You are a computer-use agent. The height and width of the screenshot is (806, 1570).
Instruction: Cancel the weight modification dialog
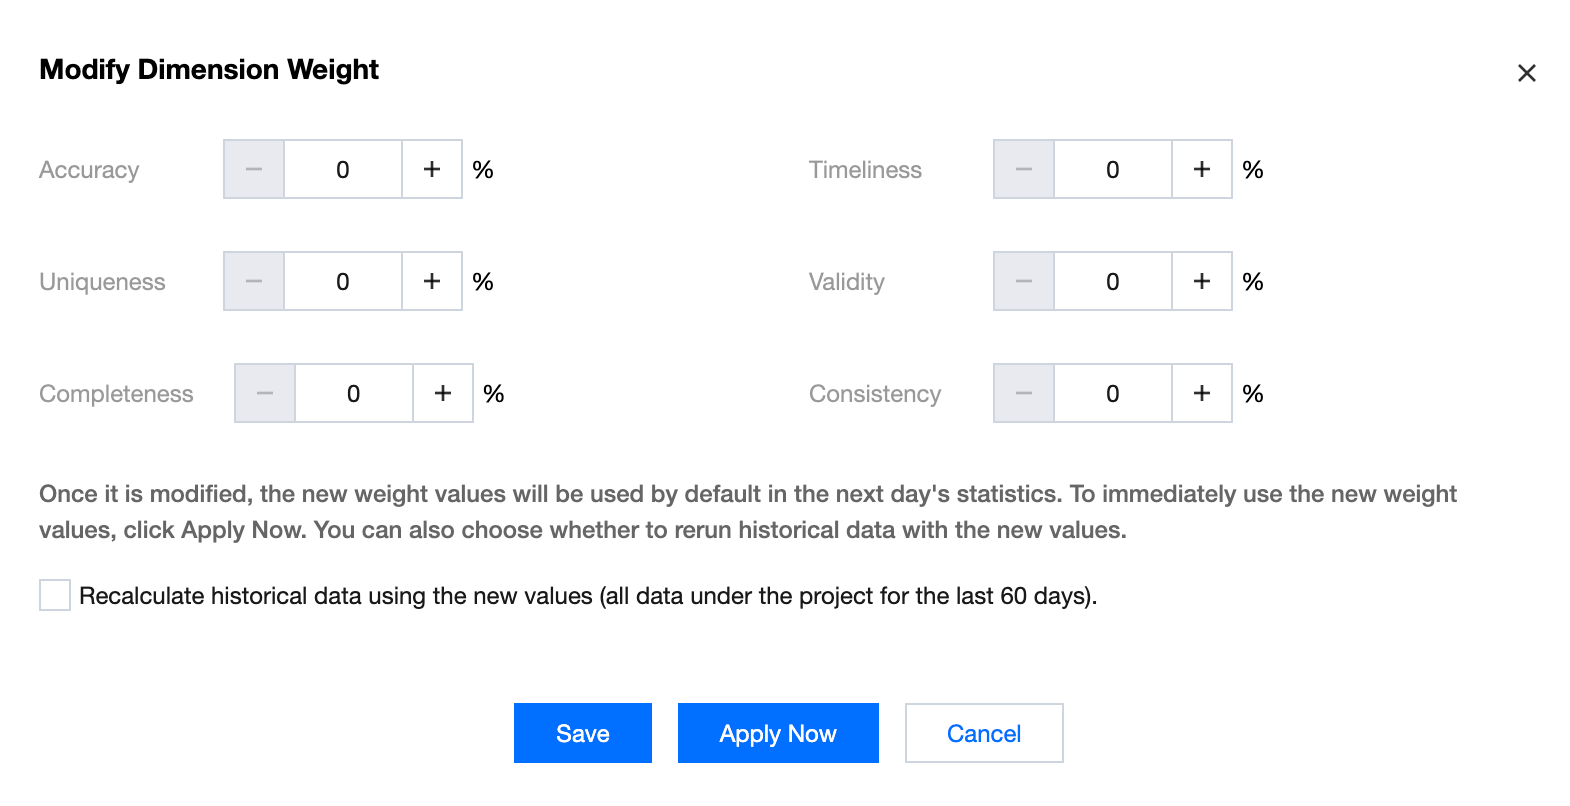tap(984, 733)
